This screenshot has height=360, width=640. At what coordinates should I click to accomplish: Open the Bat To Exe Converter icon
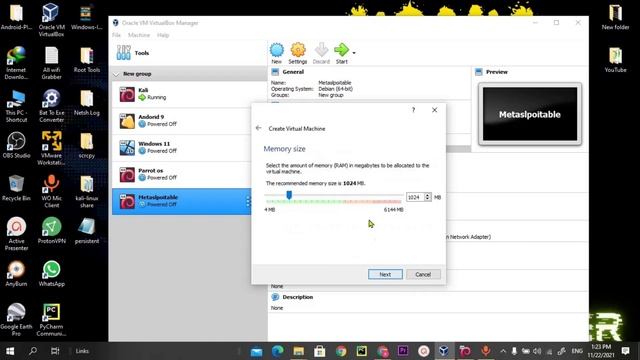tap(51, 106)
